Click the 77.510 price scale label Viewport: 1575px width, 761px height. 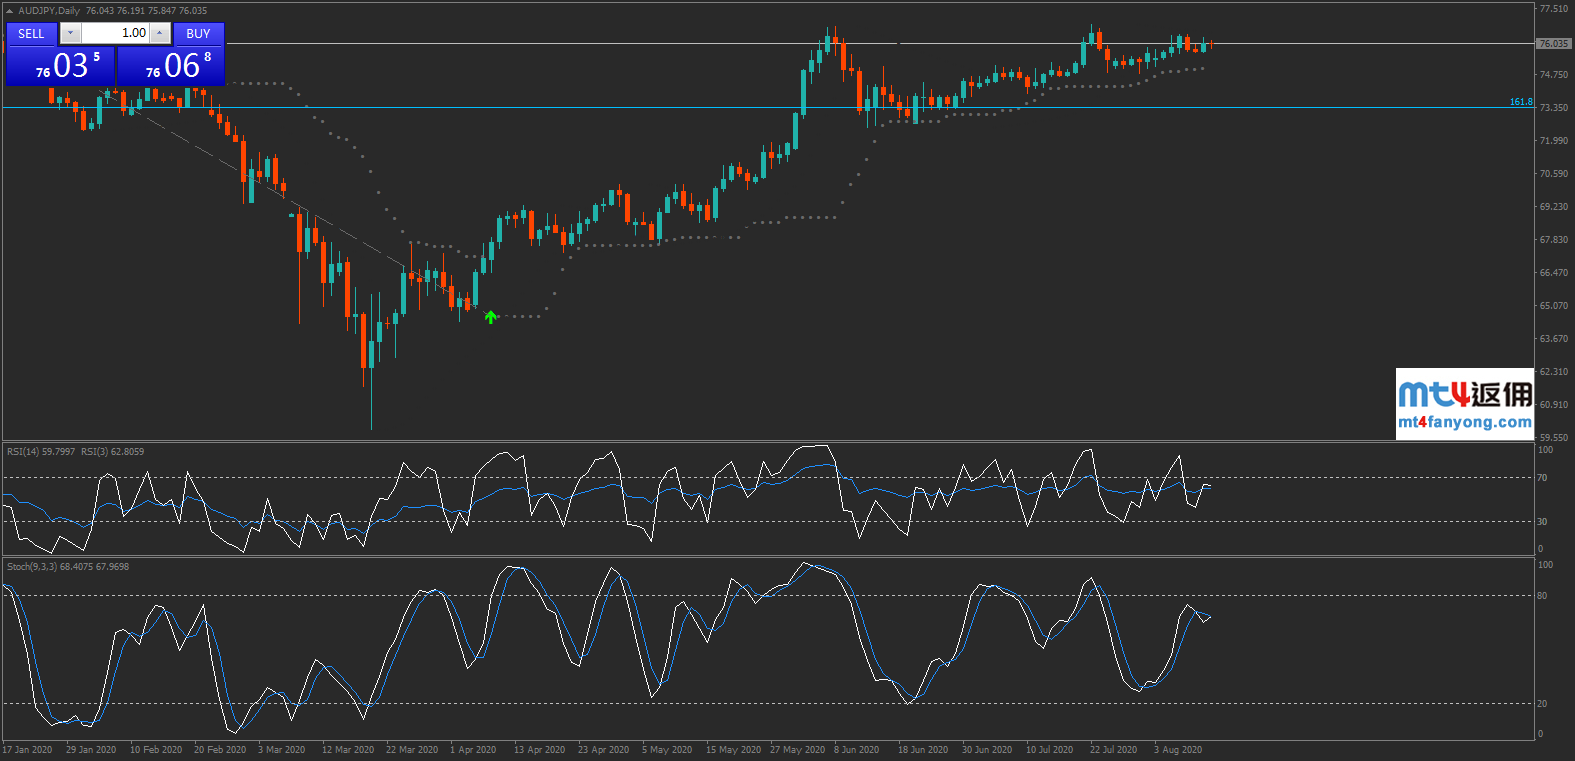tap(1553, 9)
